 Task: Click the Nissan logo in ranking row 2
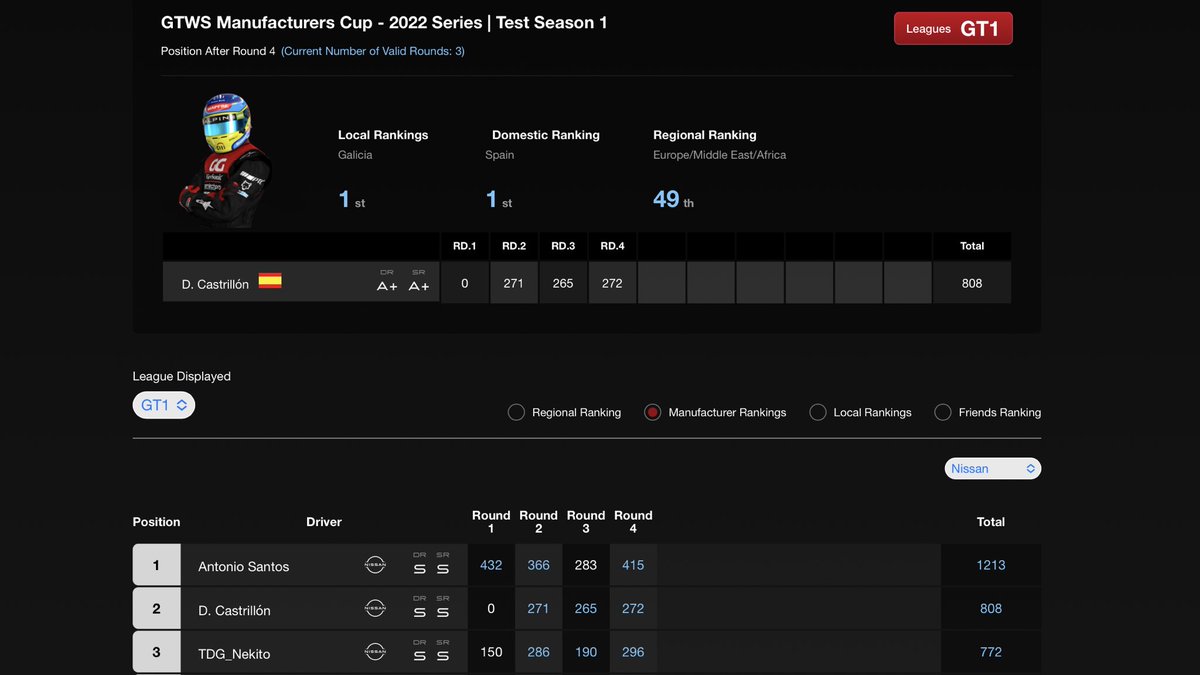tap(375, 608)
